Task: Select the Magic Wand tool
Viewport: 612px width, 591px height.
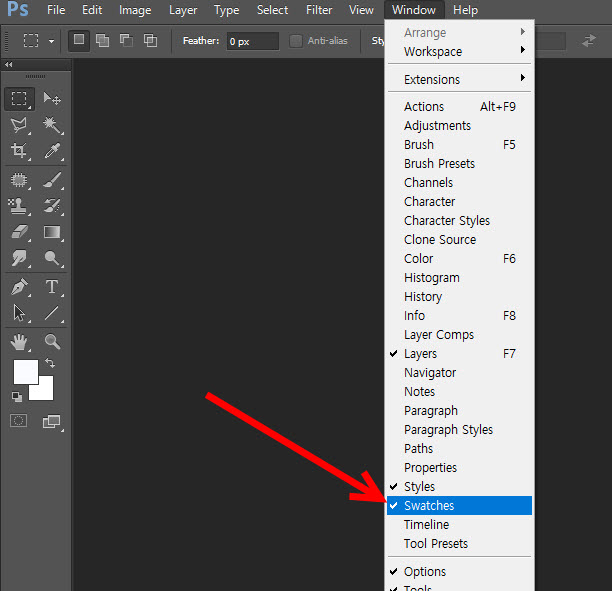Action: coord(52,125)
